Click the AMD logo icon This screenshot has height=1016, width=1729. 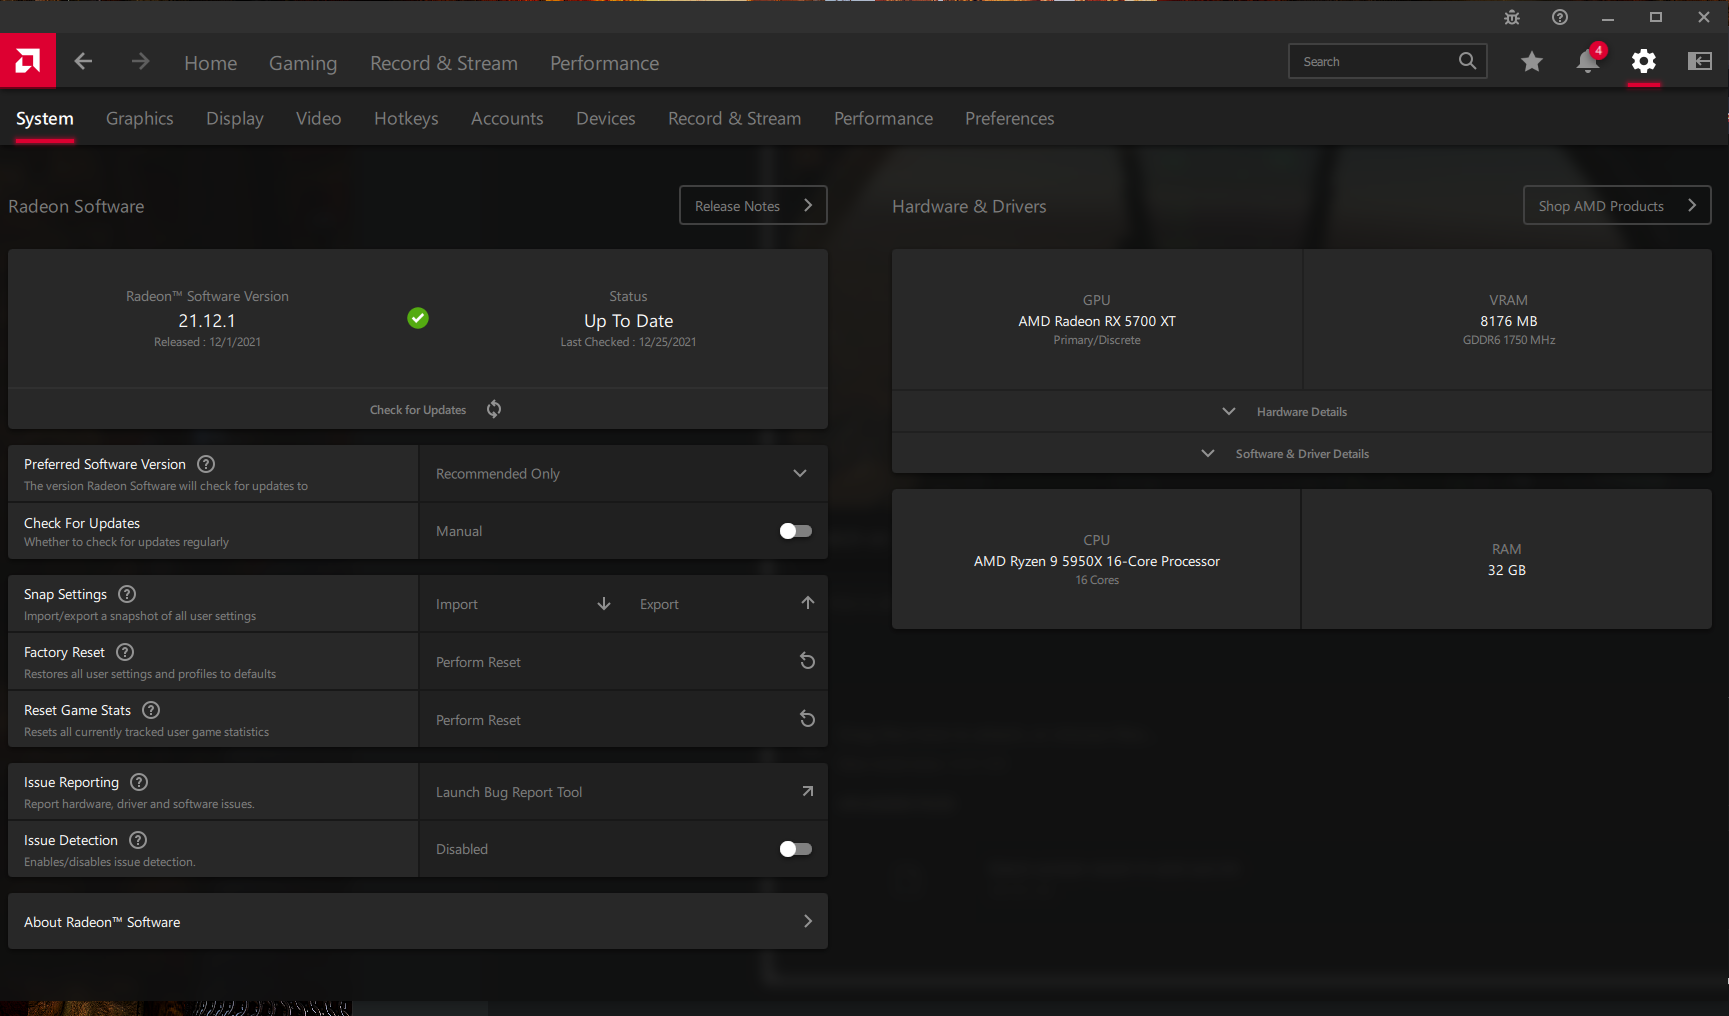click(28, 61)
